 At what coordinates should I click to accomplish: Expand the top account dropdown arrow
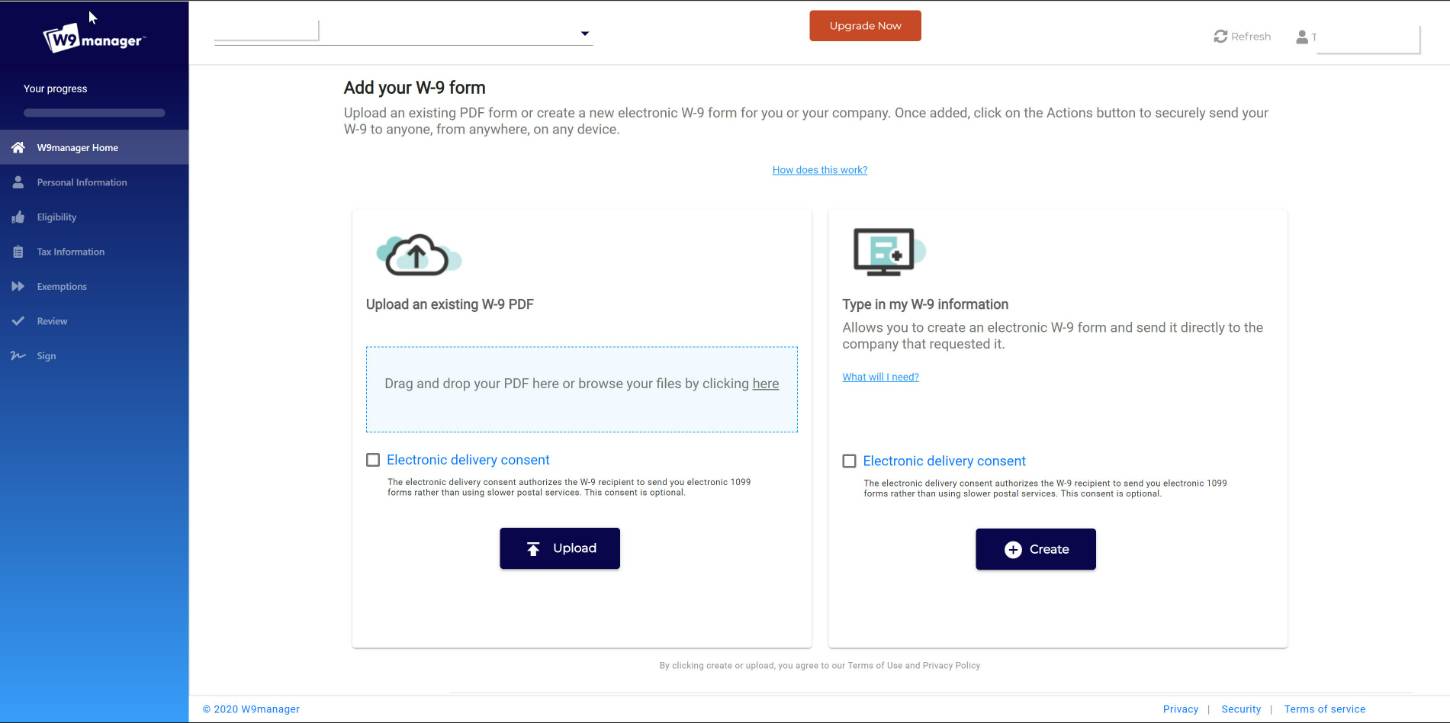coord(585,34)
